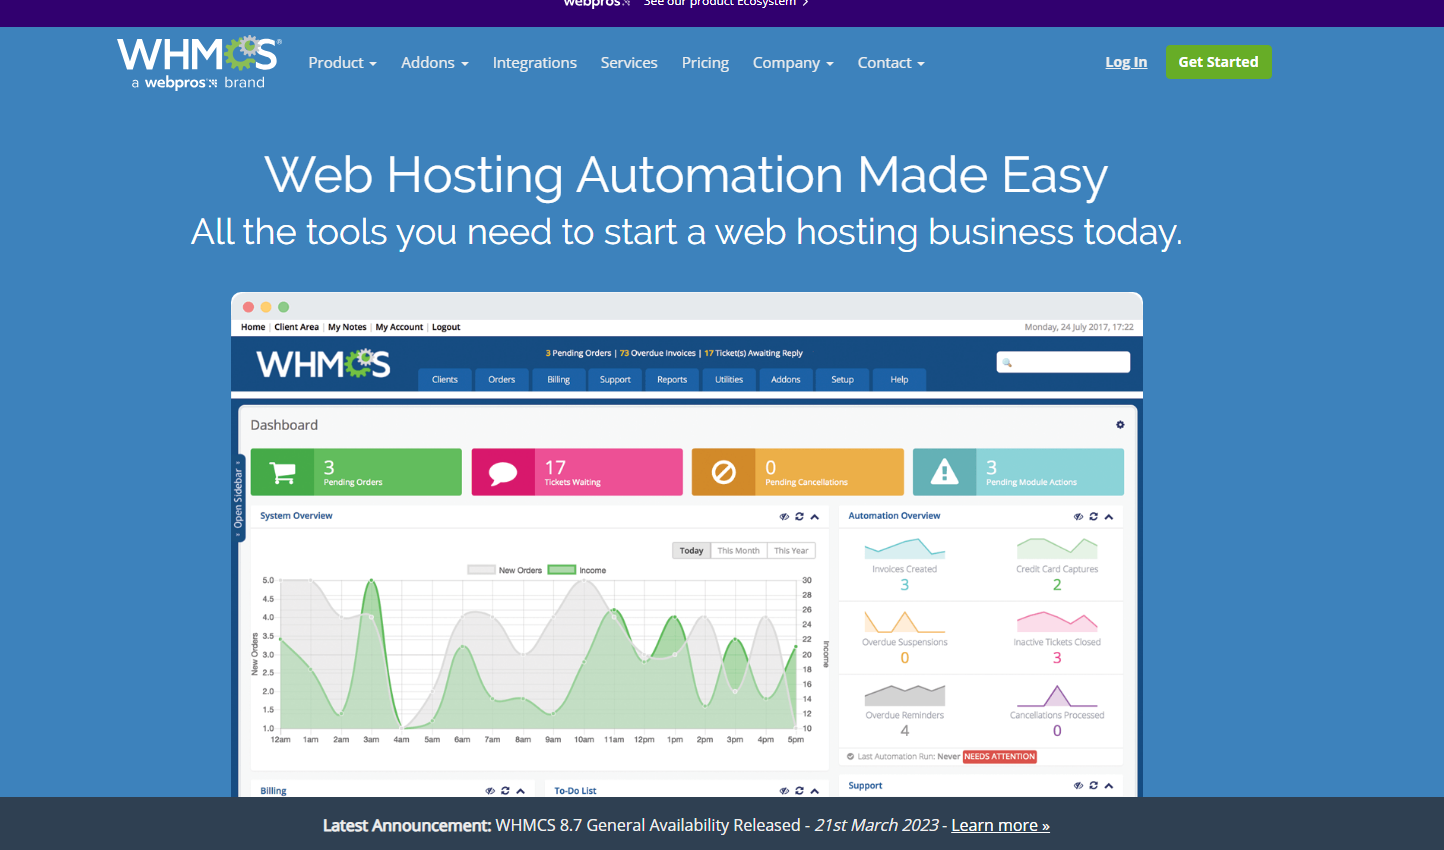The width and height of the screenshot is (1444, 850).
Task: Click the Dashboard settings gear icon
Action: coord(1120,425)
